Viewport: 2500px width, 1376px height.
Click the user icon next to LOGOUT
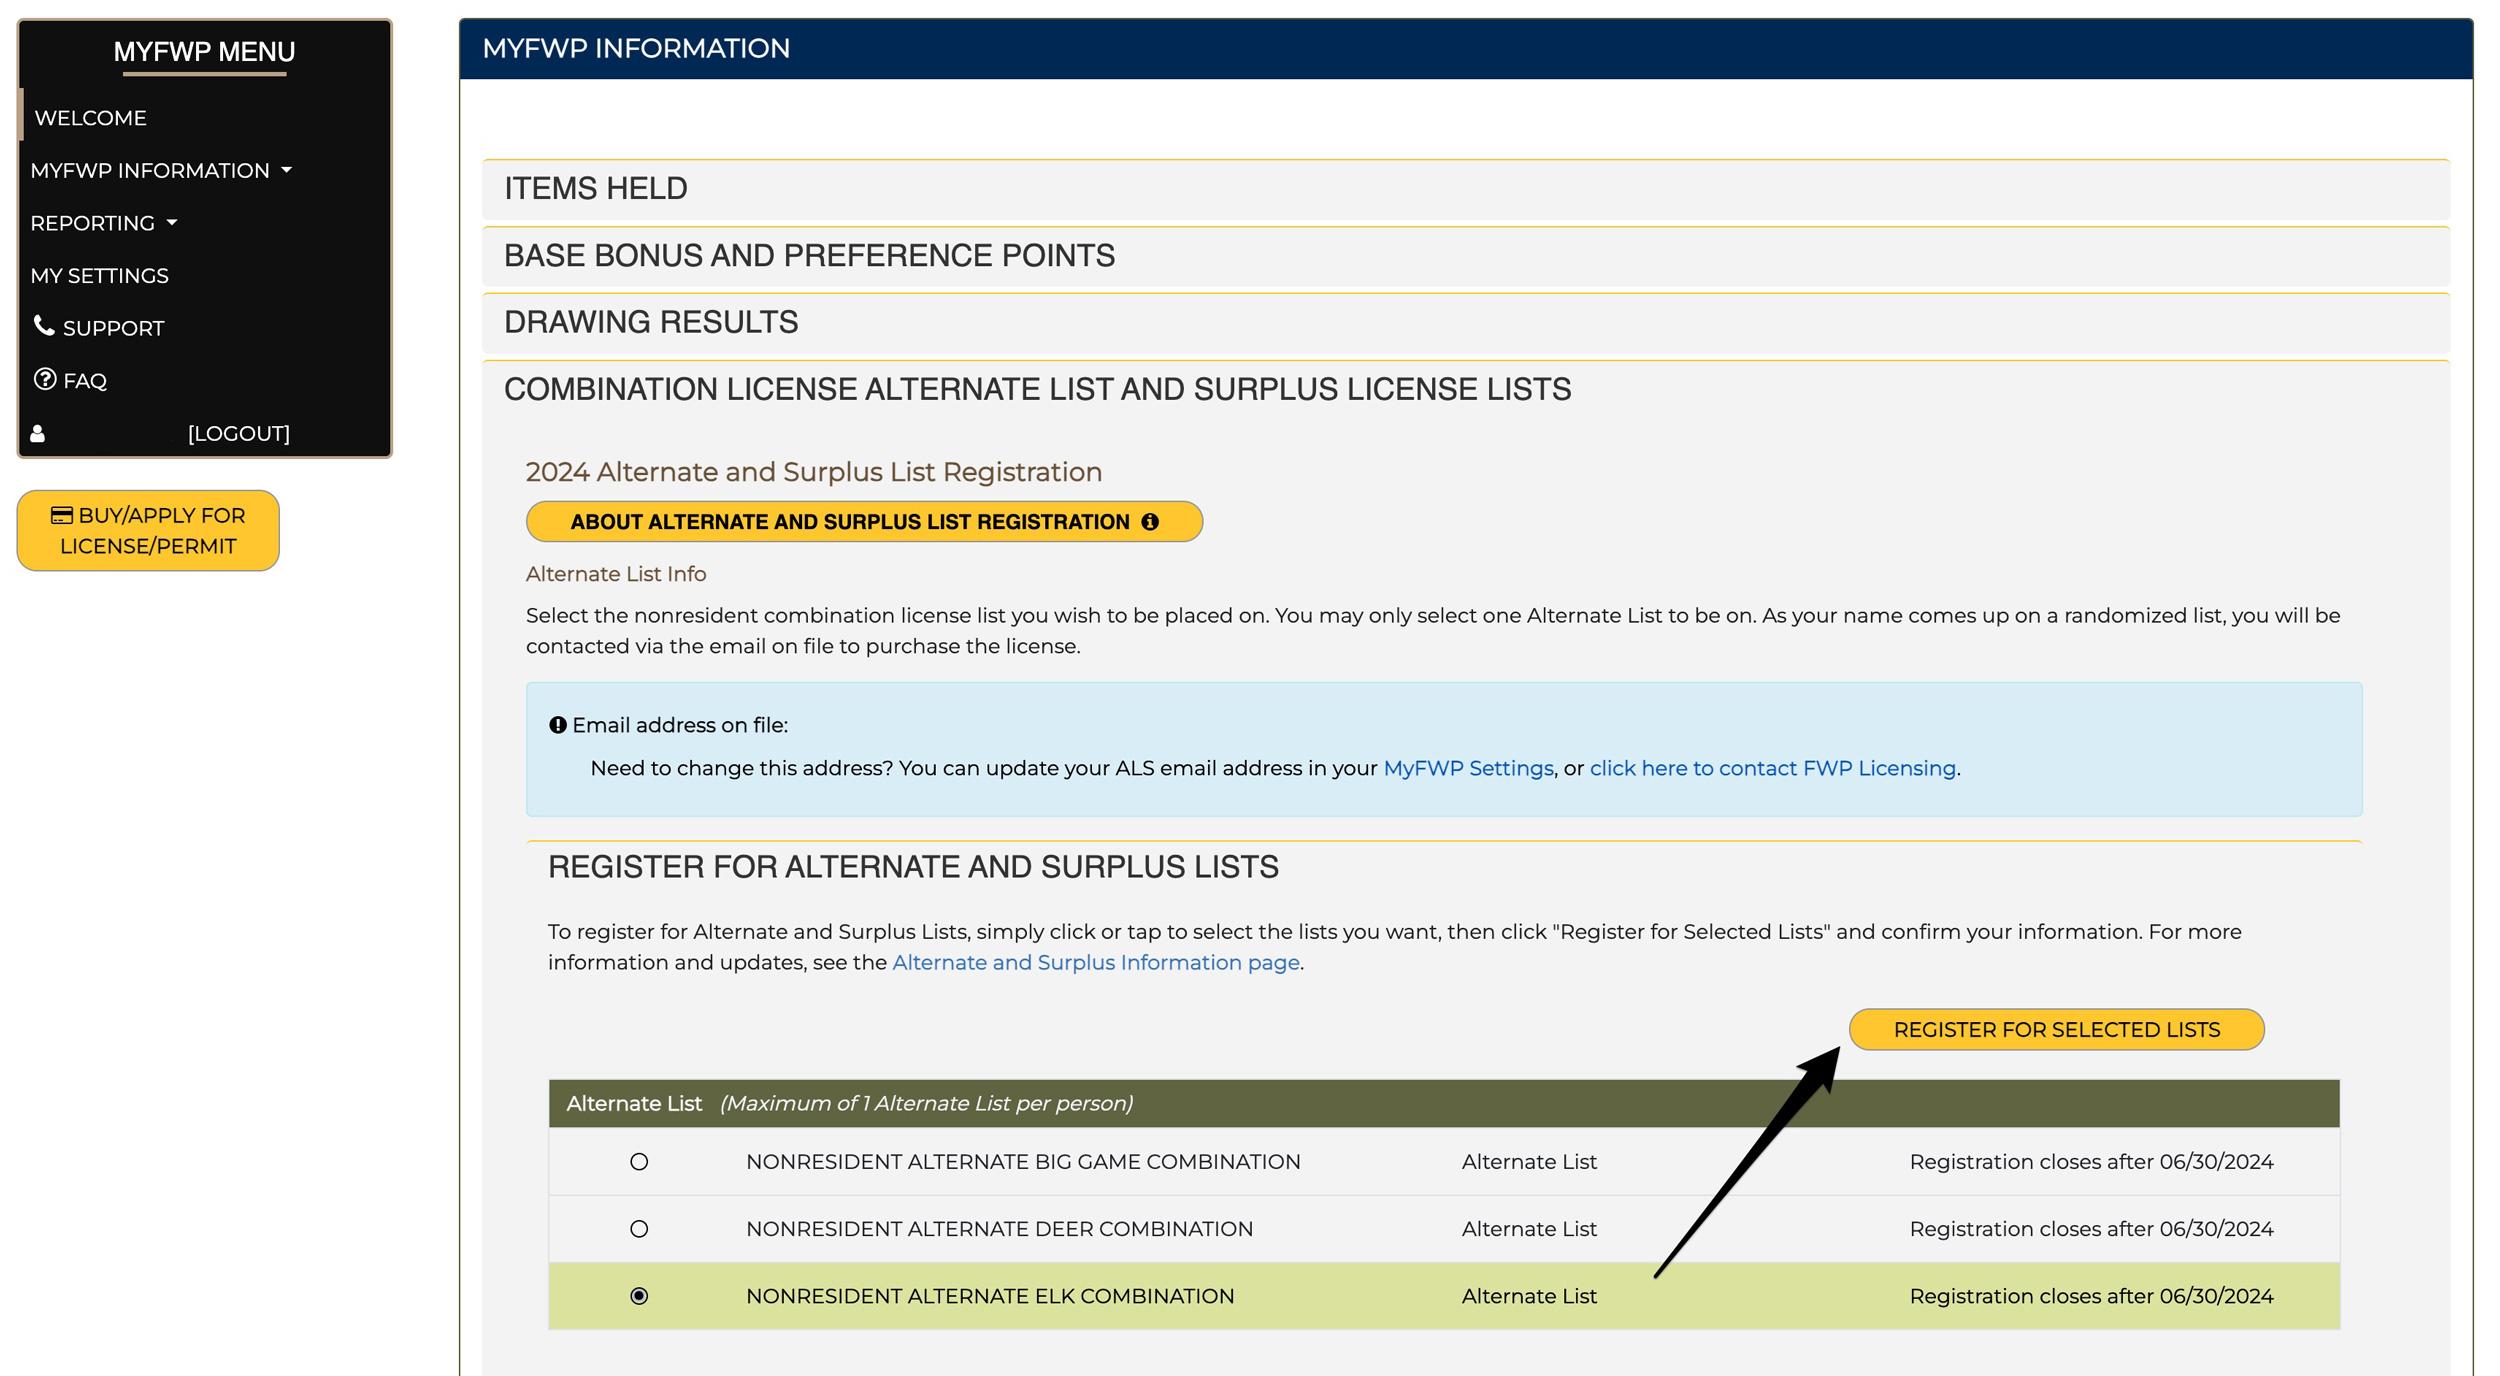pyautogui.click(x=38, y=433)
